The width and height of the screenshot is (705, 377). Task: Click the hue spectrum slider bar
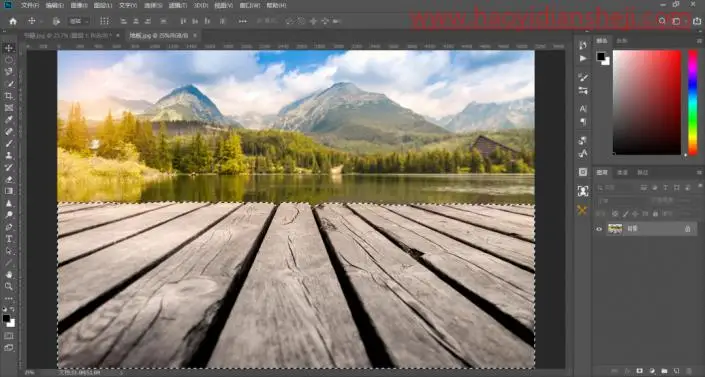pos(693,102)
